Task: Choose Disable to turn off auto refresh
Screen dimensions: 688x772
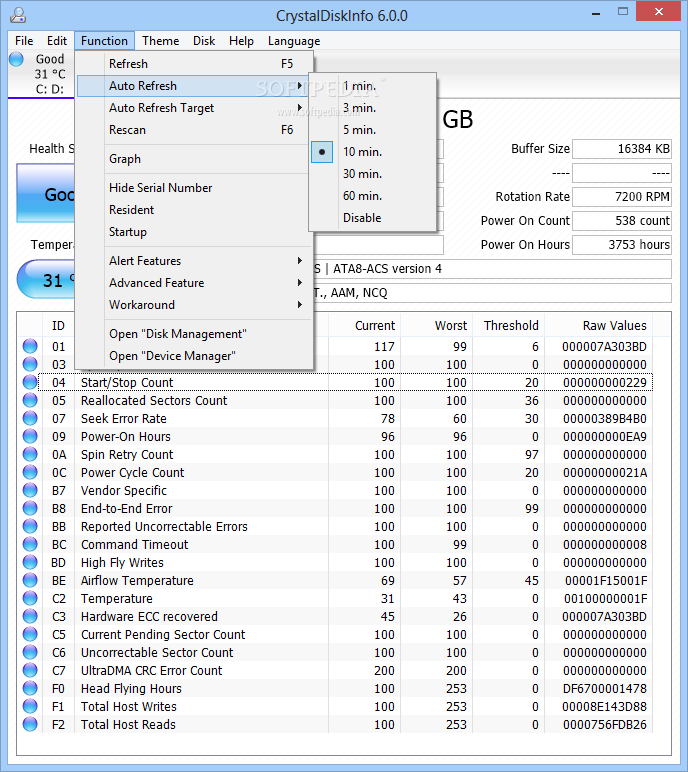Action: [x=372, y=218]
